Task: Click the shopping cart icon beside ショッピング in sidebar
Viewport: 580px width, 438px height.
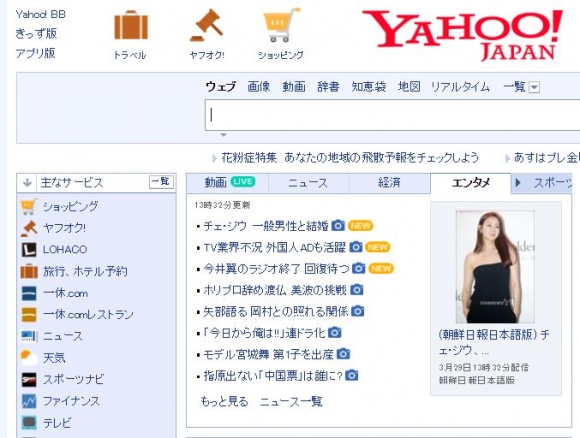Action: tap(29, 206)
